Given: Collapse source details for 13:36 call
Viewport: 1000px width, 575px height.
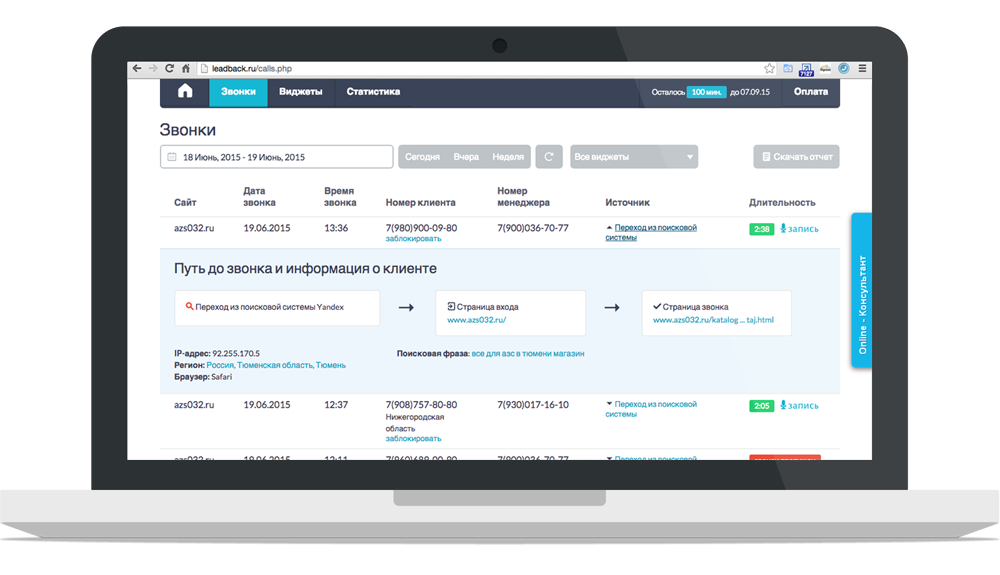Looking at the screenshot, I should pos(651,232).
